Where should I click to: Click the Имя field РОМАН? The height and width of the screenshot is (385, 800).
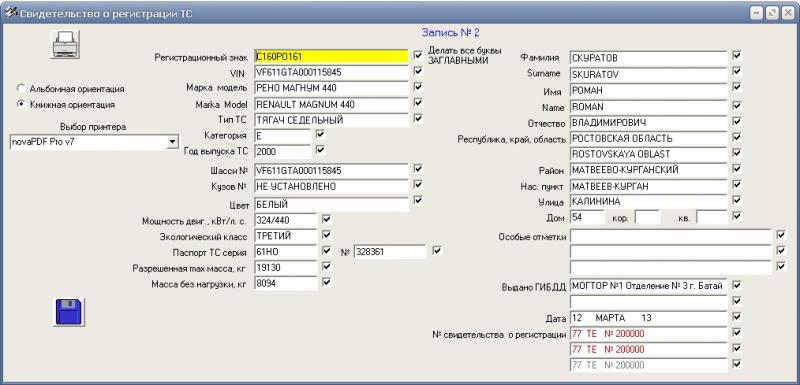(648, 91)
